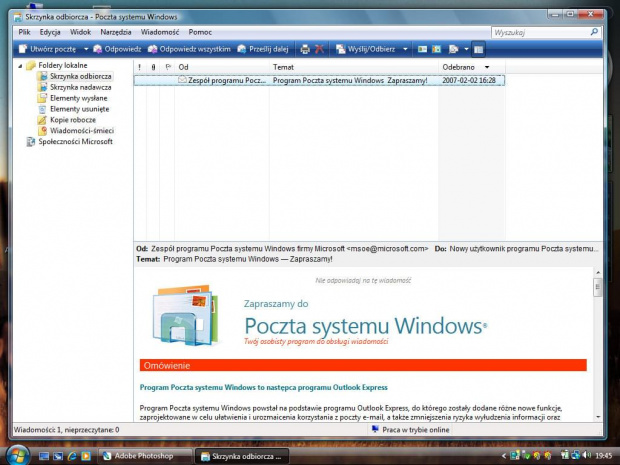620x465 pixels.
Task: Click in the 'Wyszukaj' search field
Action: pyautogui.click(x=540, y=32)
